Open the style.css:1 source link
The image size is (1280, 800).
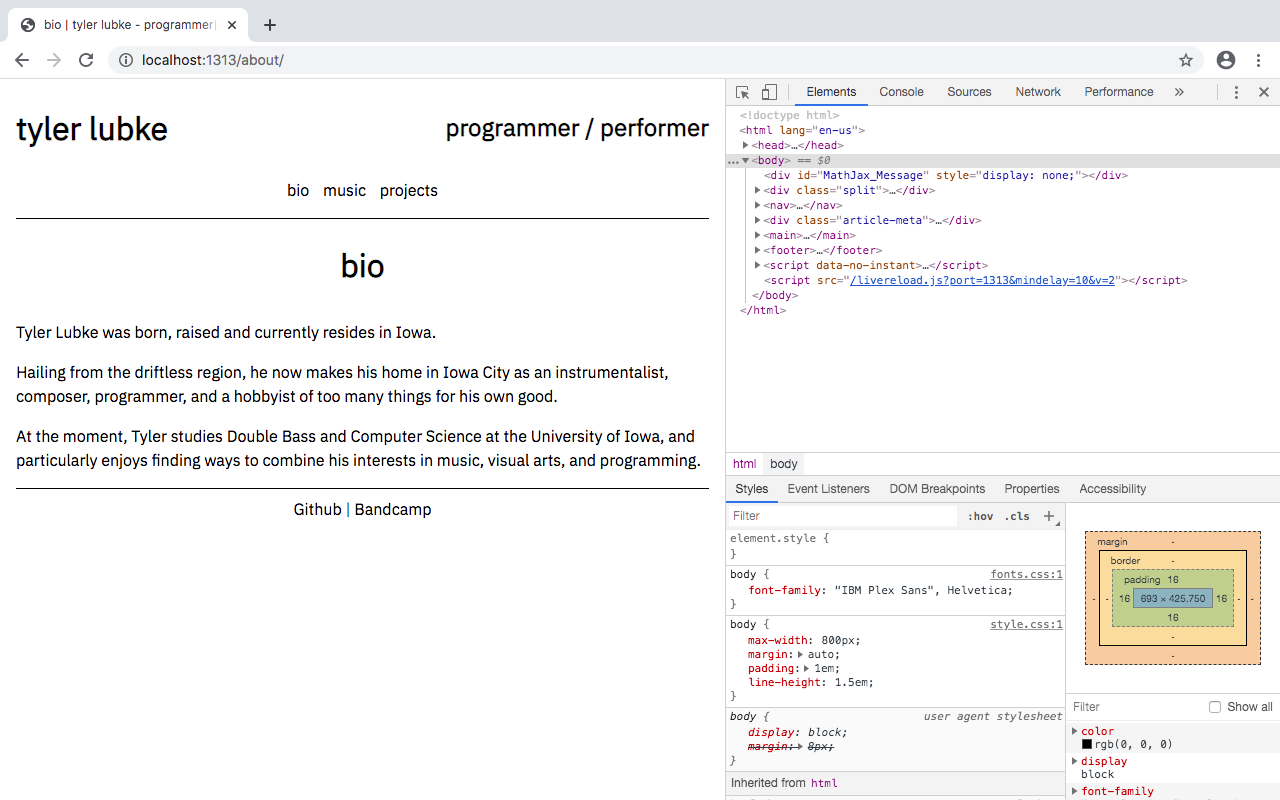pyautogui.click(x=1026, y=624)
